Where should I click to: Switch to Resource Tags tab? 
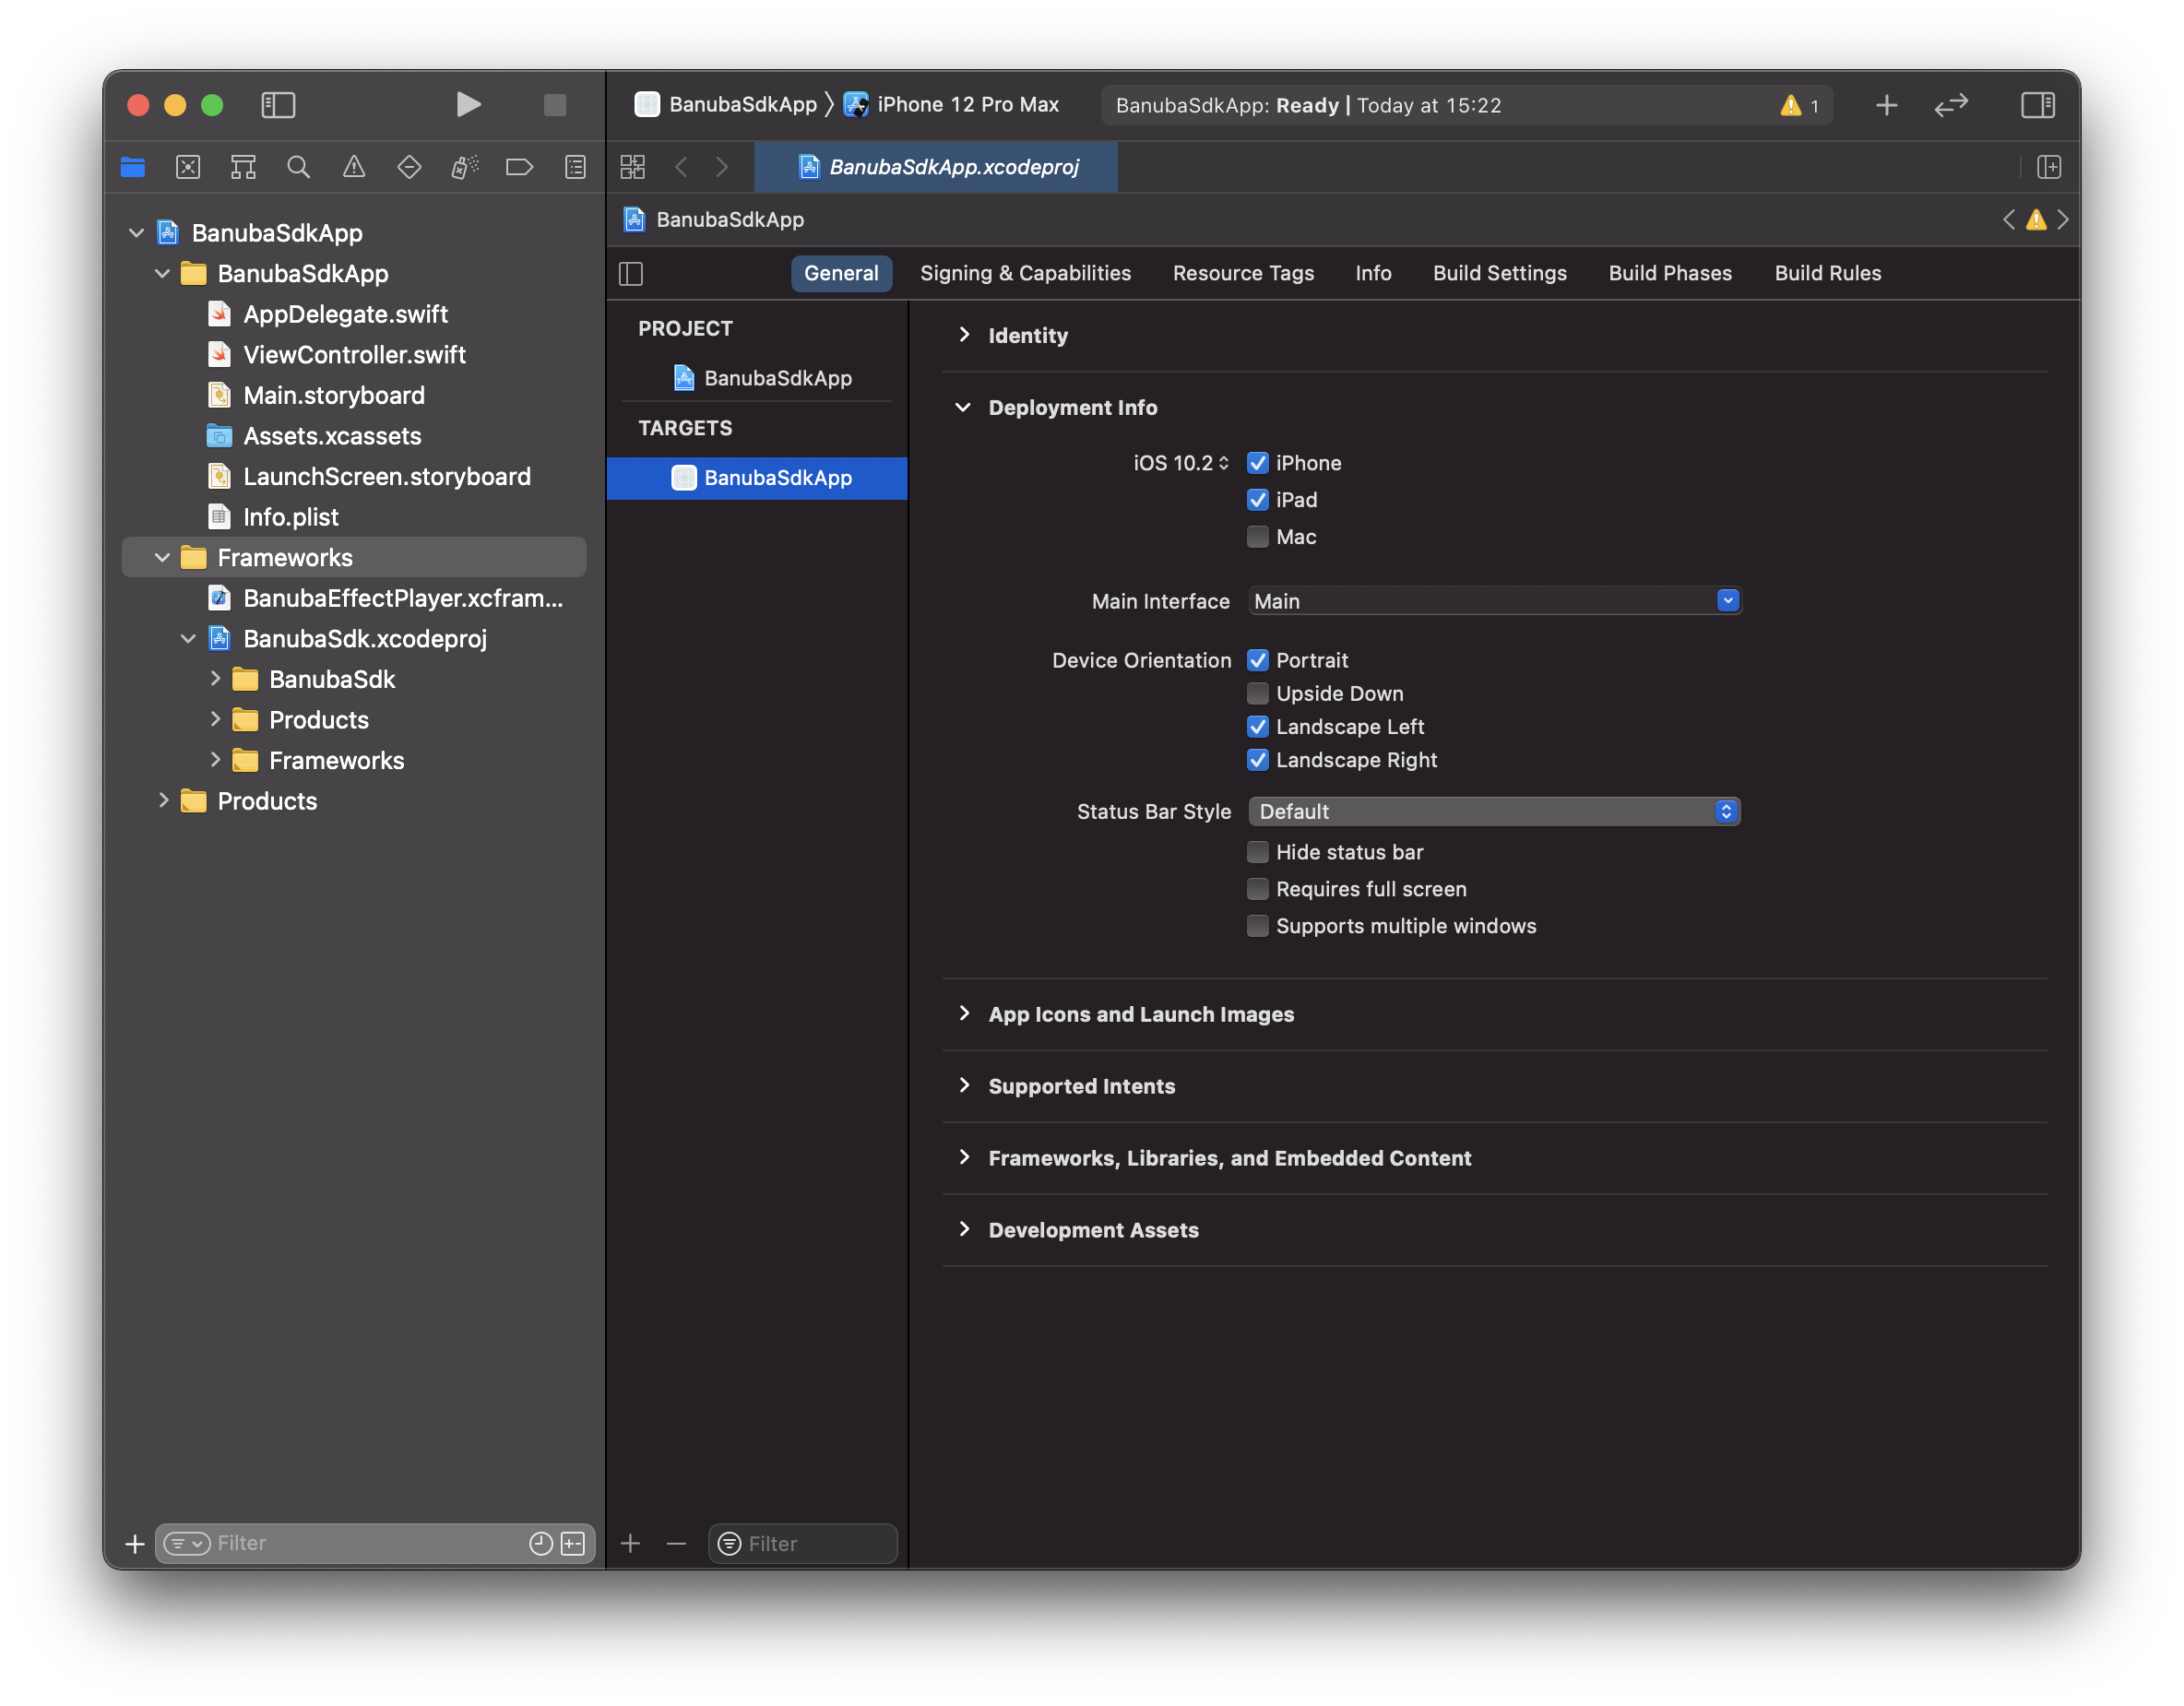(1243, 273)
